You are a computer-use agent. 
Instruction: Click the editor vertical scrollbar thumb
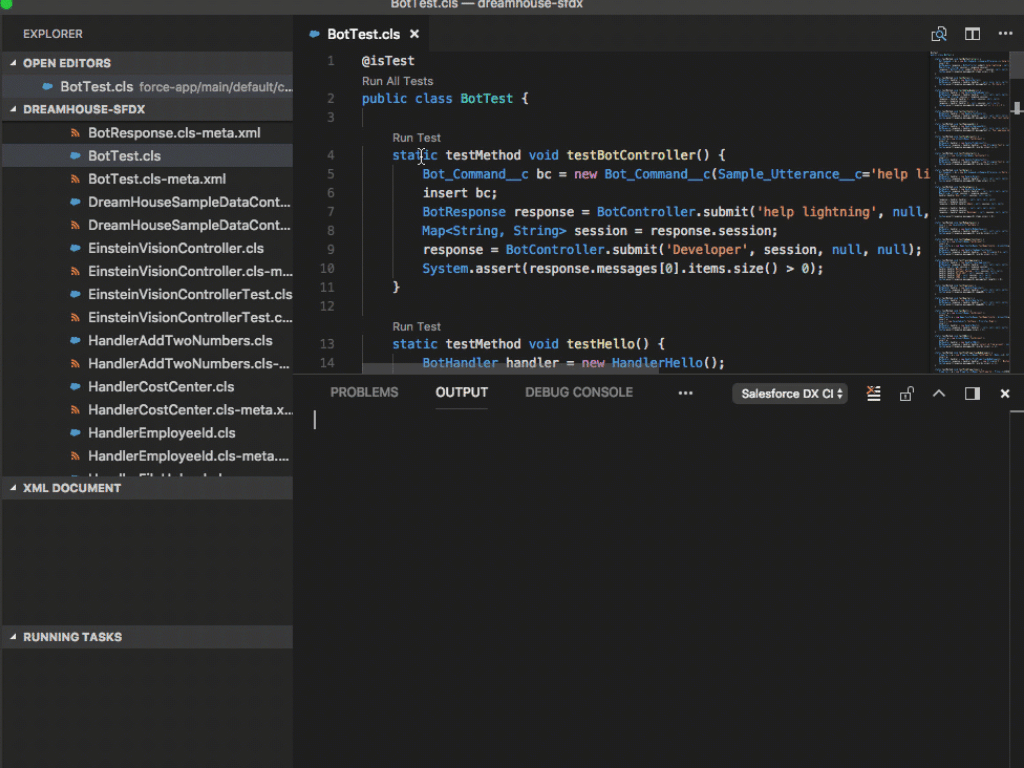(1016, 65)
